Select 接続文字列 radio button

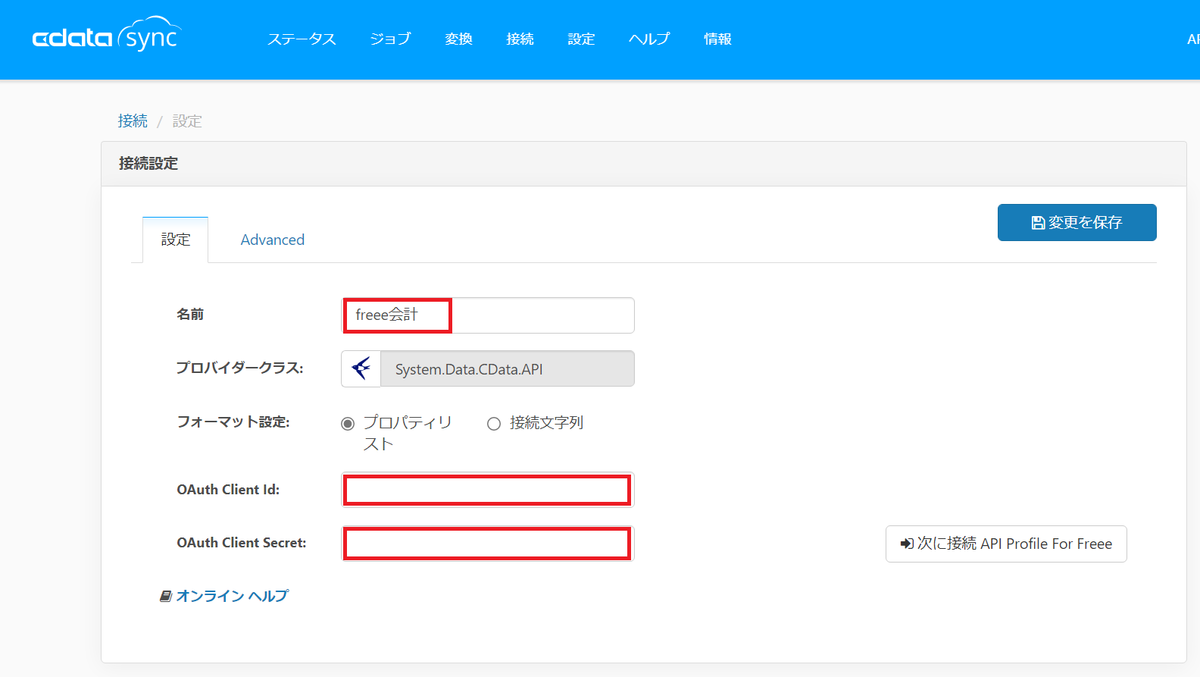tap(493, 423)
